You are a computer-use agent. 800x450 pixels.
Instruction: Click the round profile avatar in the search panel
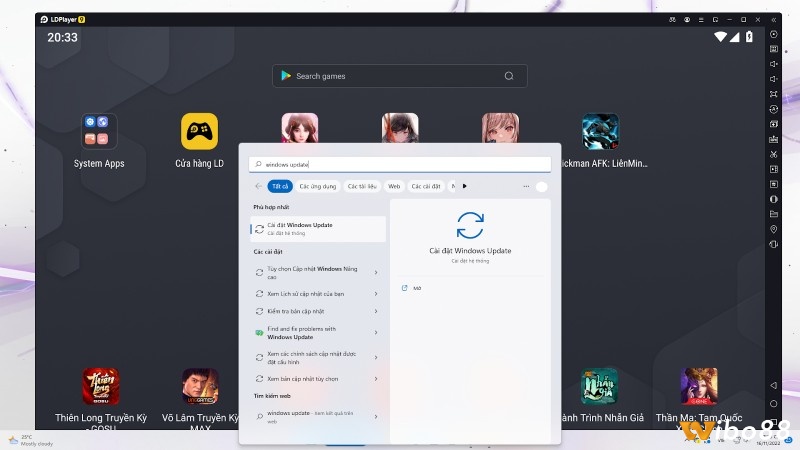tap(542, 187)
